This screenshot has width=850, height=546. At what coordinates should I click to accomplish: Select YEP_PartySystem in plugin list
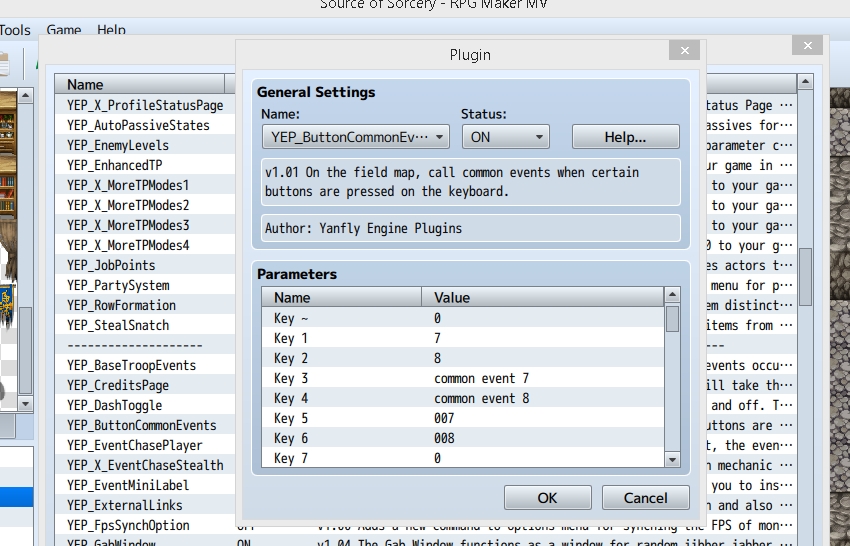tap(119, 285)
